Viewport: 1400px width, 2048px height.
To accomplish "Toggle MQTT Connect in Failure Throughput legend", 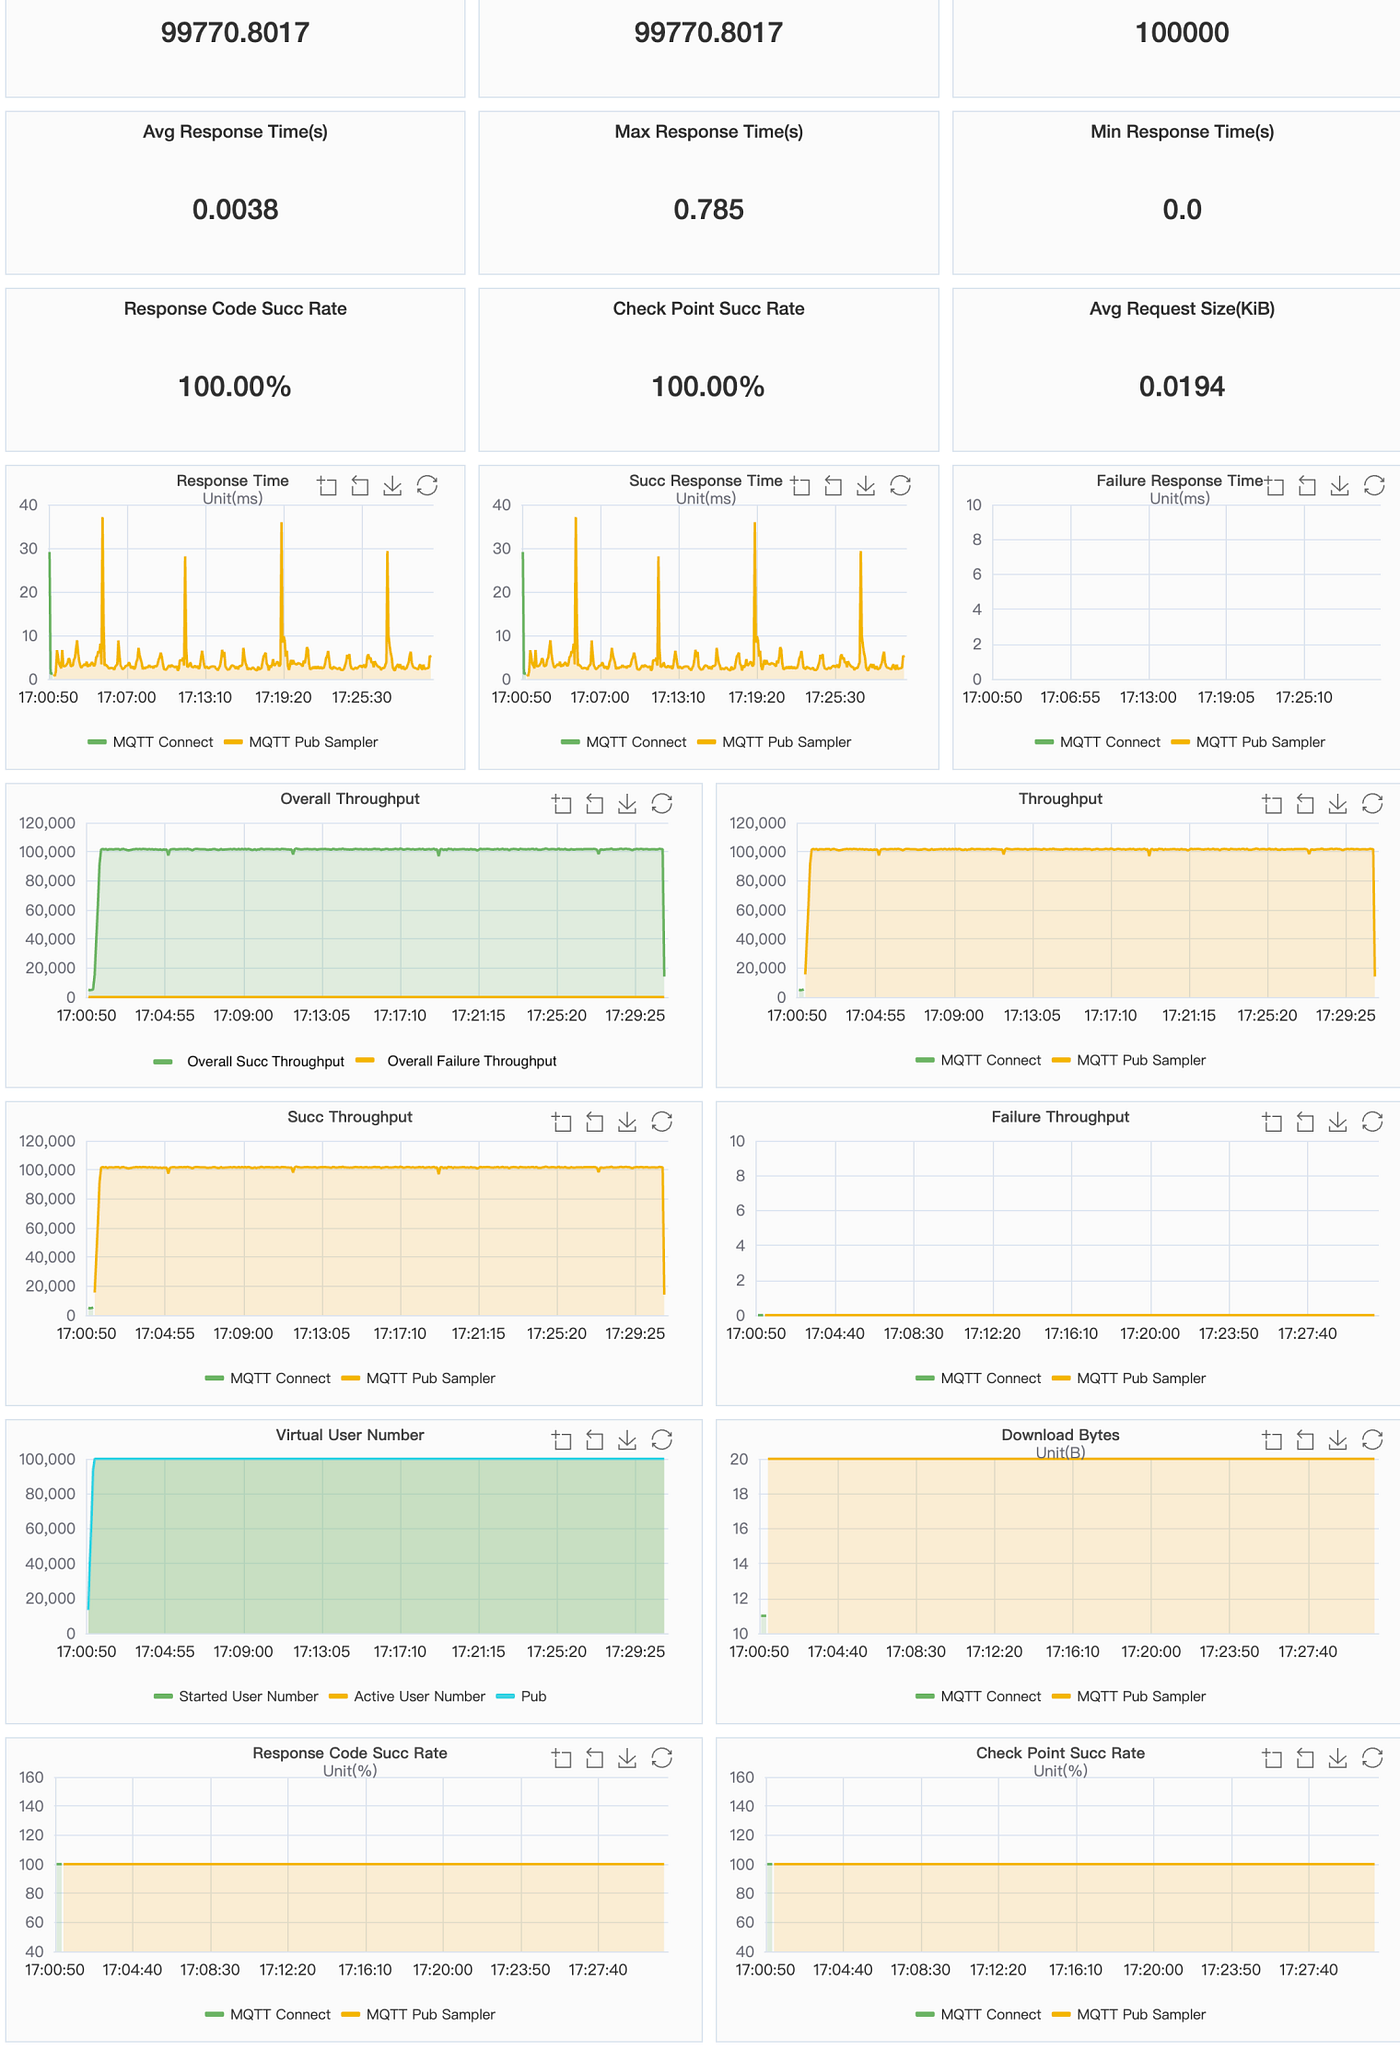I will (x=978, y=1378).
